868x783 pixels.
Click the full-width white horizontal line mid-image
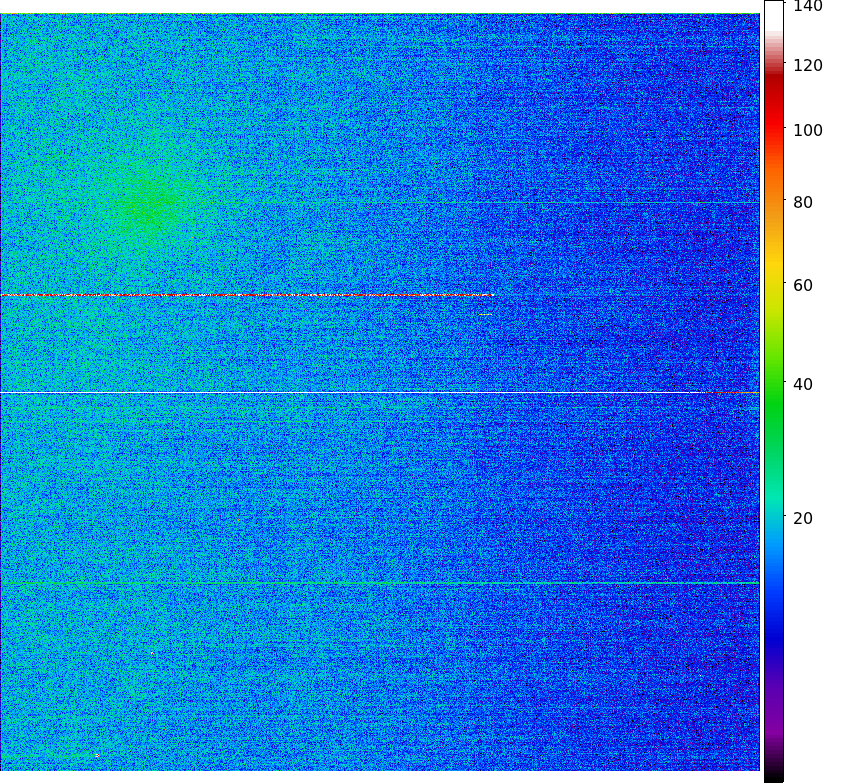380,393
